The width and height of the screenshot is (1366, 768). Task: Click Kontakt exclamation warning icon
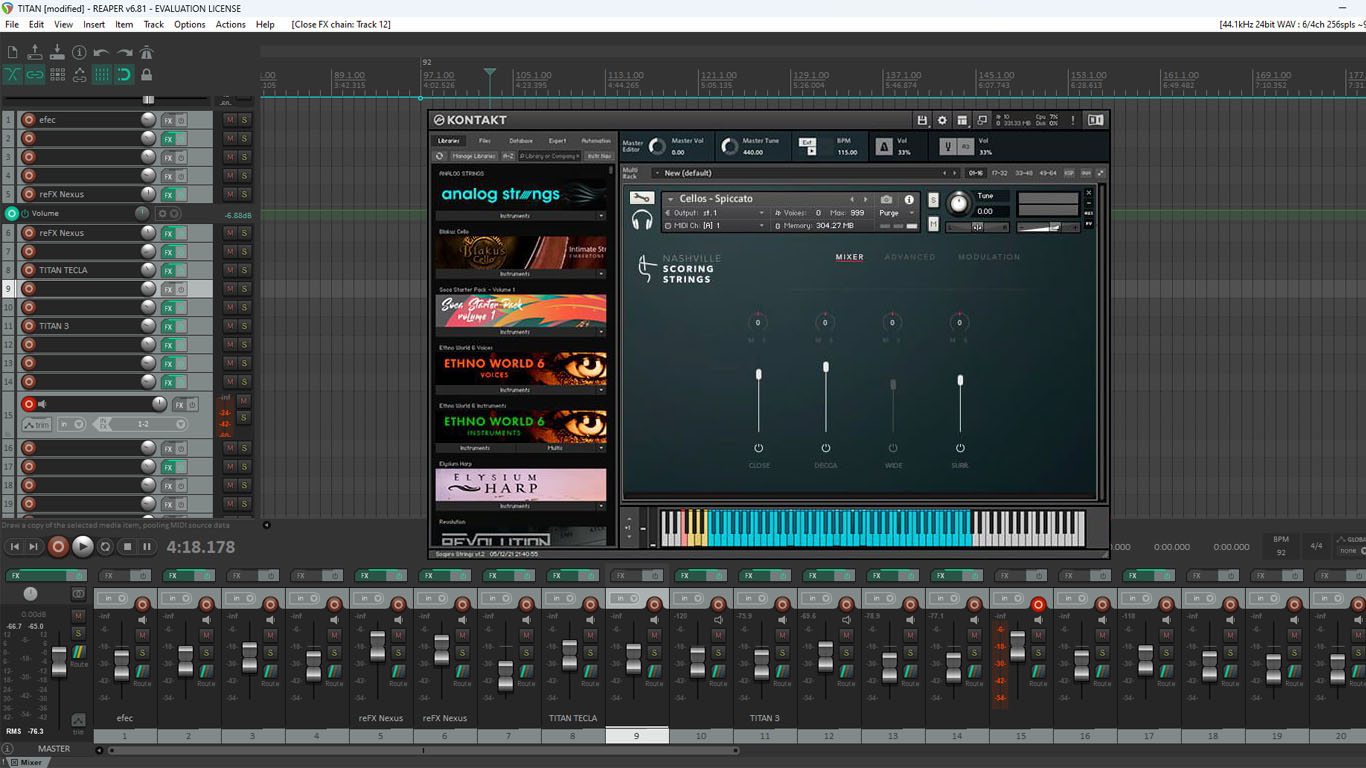(1073, 120)
